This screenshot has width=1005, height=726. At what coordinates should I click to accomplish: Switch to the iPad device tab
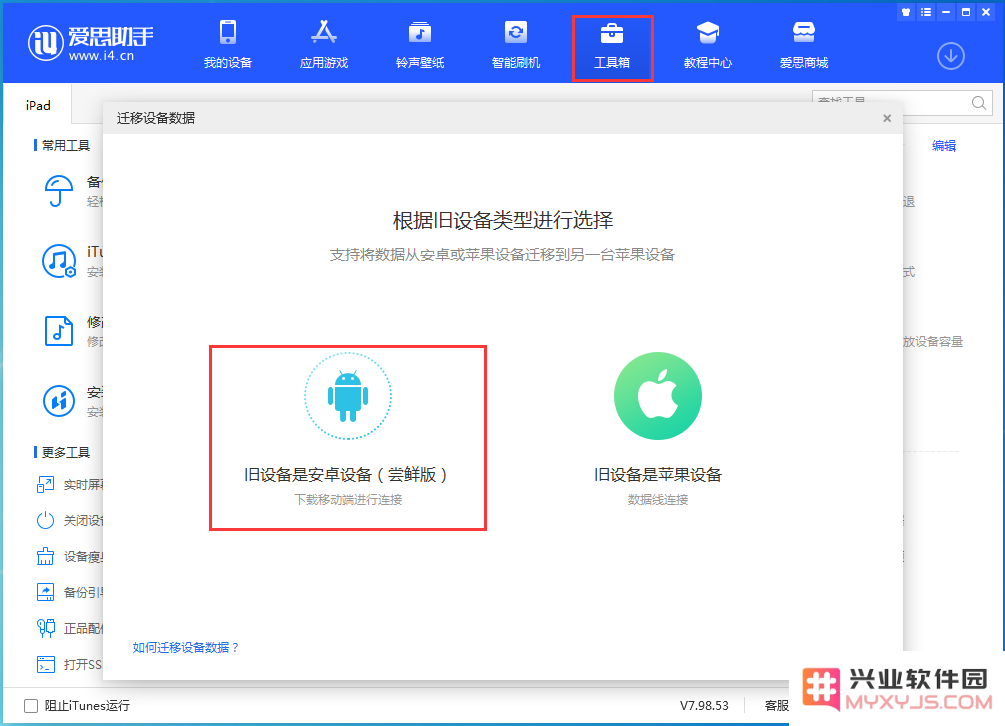pos(38,105)
